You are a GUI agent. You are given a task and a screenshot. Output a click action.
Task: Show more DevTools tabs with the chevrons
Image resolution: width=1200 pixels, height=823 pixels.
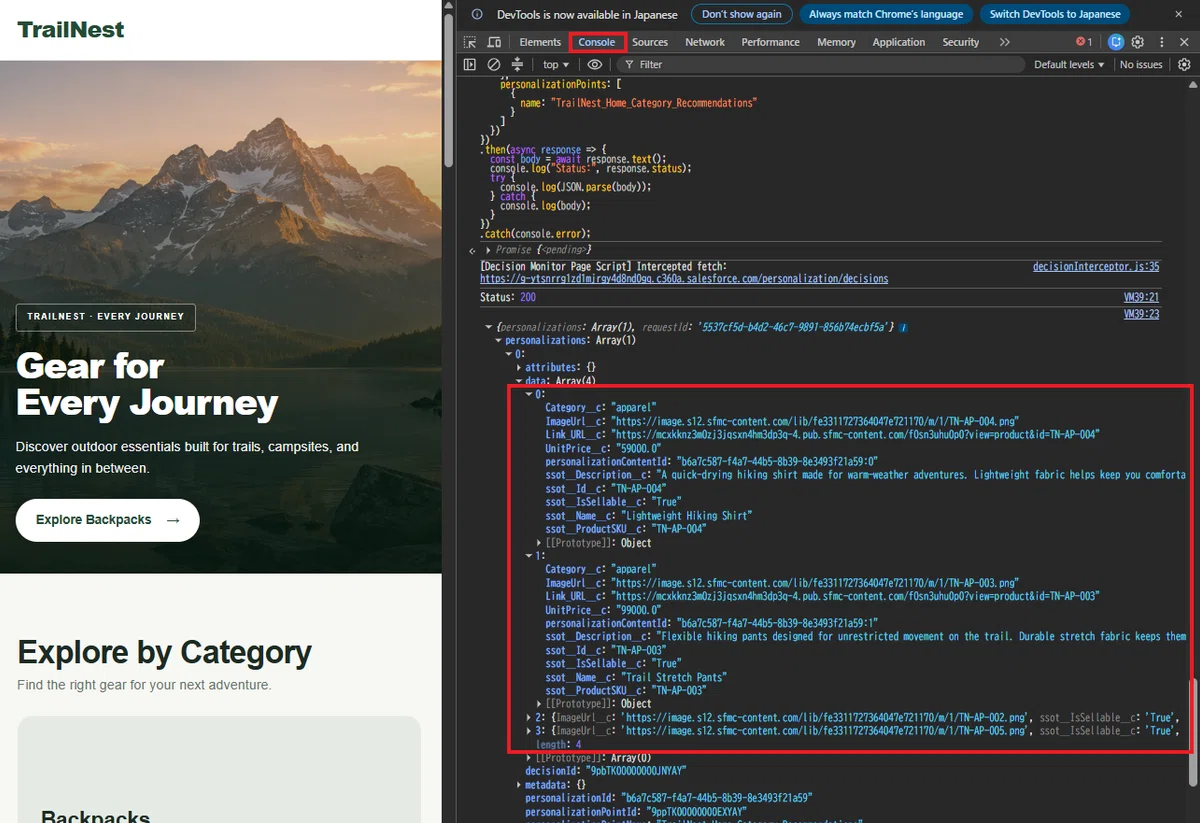click(1004, 42)
